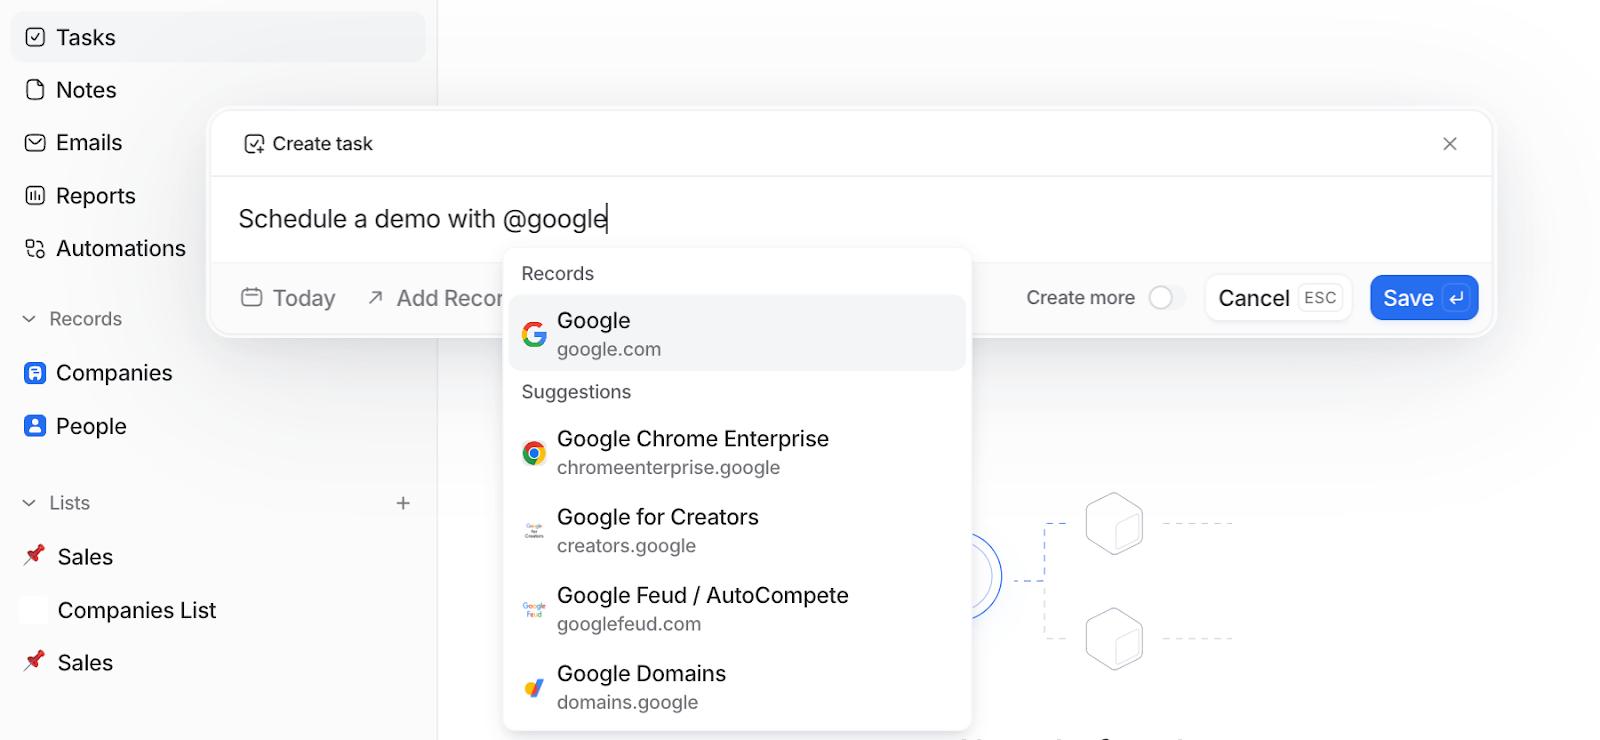This screenshot has height=740, width=1600.
Task: Collapse the Lists section chevron
Action: coord(29,503)
